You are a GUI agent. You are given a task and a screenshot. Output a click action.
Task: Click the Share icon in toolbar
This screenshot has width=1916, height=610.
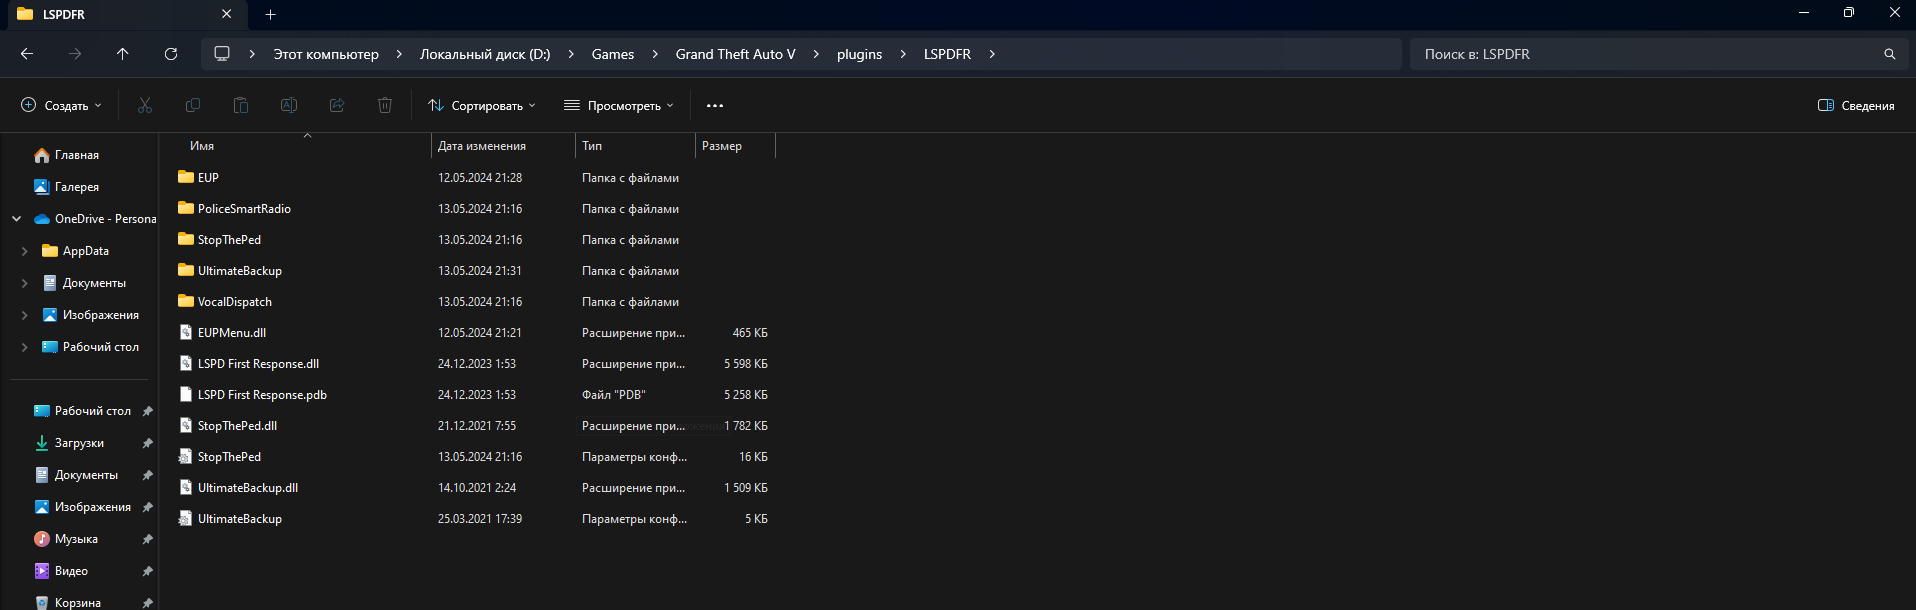click(x=337, y=105)
